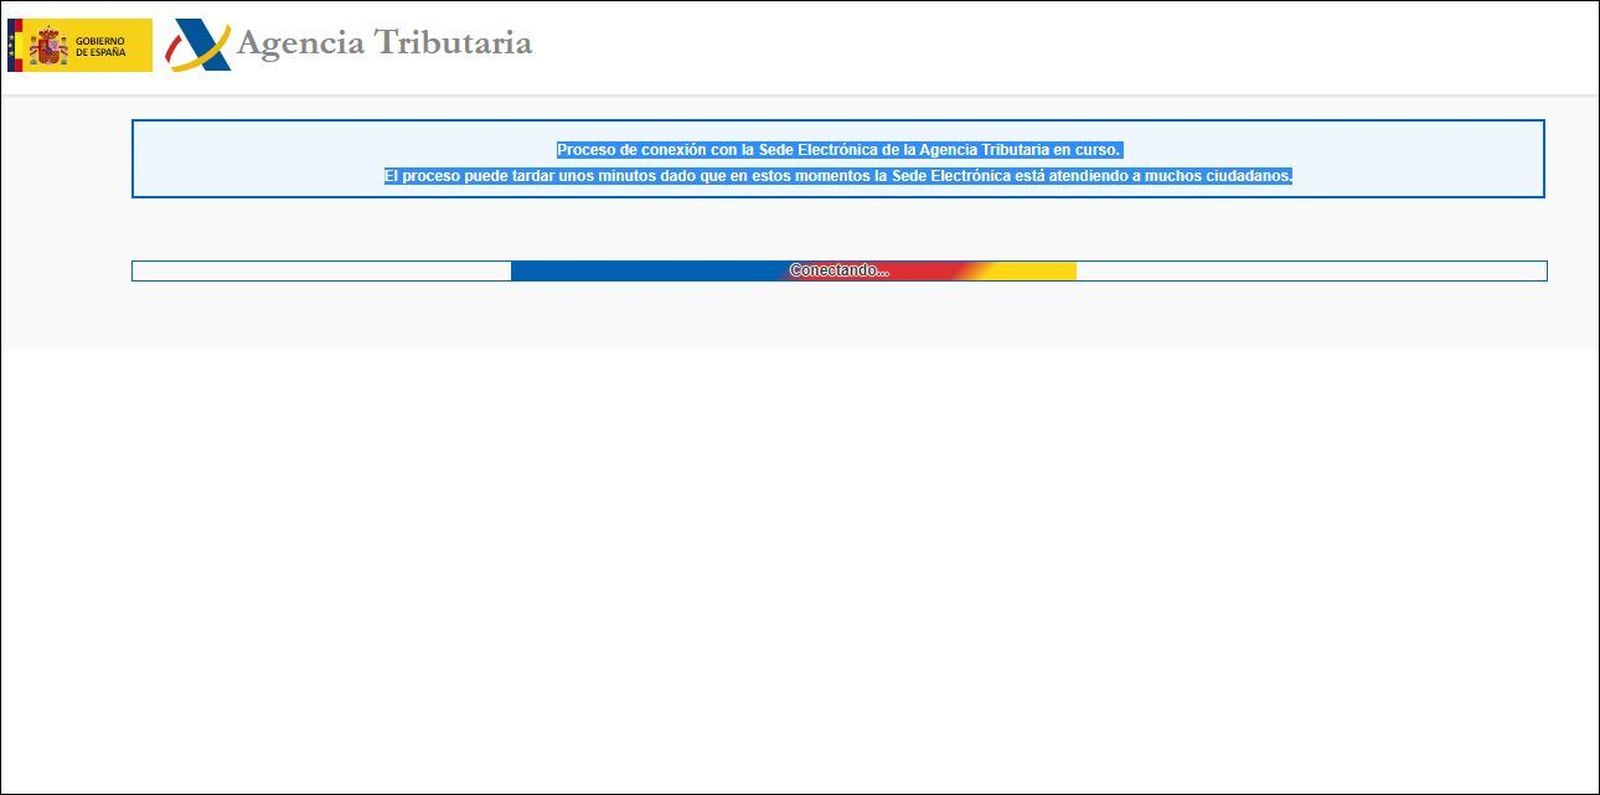Click the 'Proceso de conexión' message line
Image resolution: width=1600 pixels, height=795 pixels.
pyautogui.click(x=839, y=150)
